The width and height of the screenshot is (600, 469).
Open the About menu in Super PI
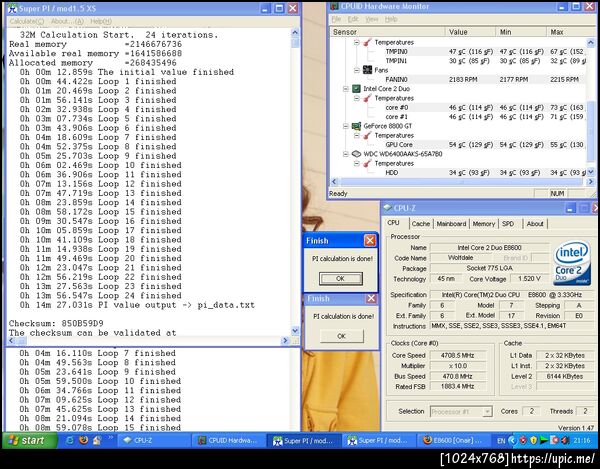67,21
